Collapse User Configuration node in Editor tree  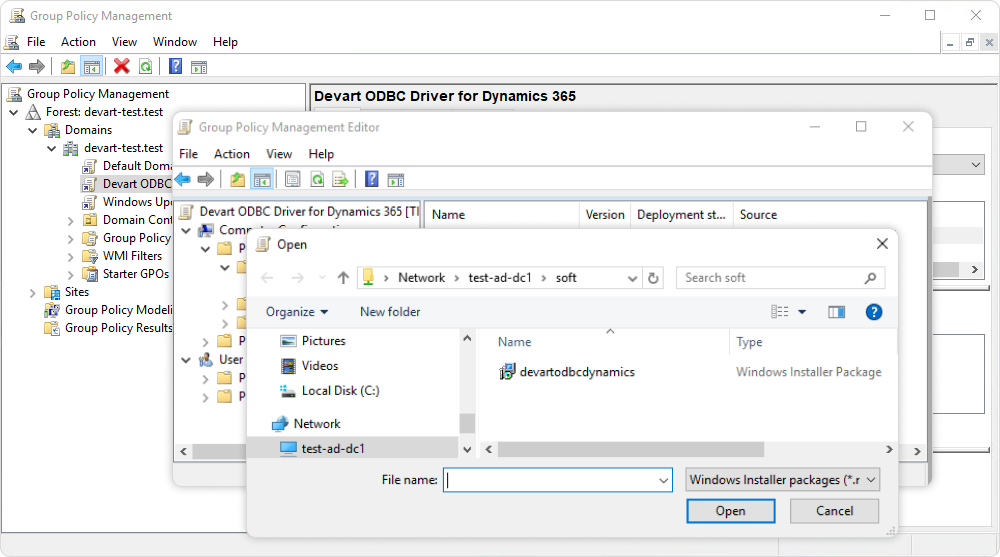point(186,360)
